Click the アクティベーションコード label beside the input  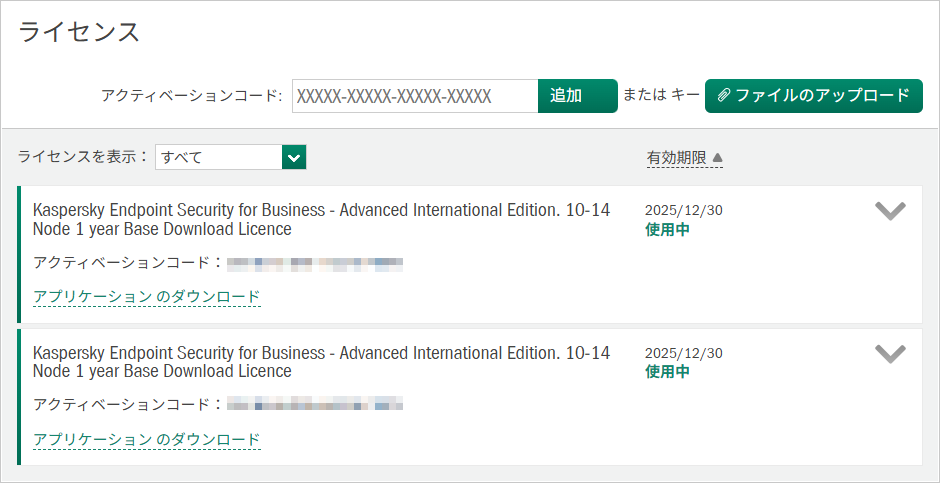tap(192, 96)
